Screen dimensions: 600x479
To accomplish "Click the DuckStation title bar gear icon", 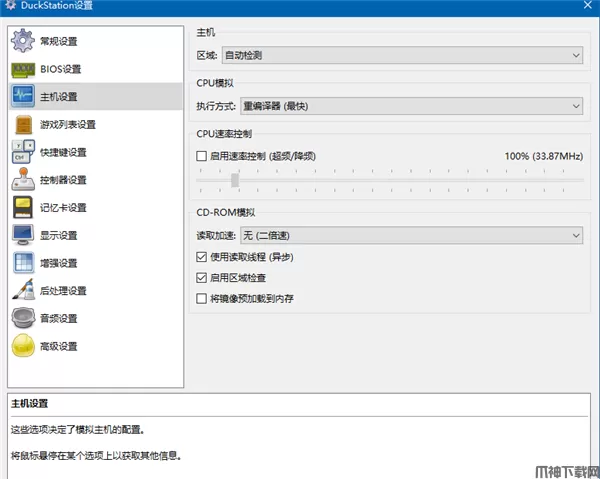I will (10, 5).
